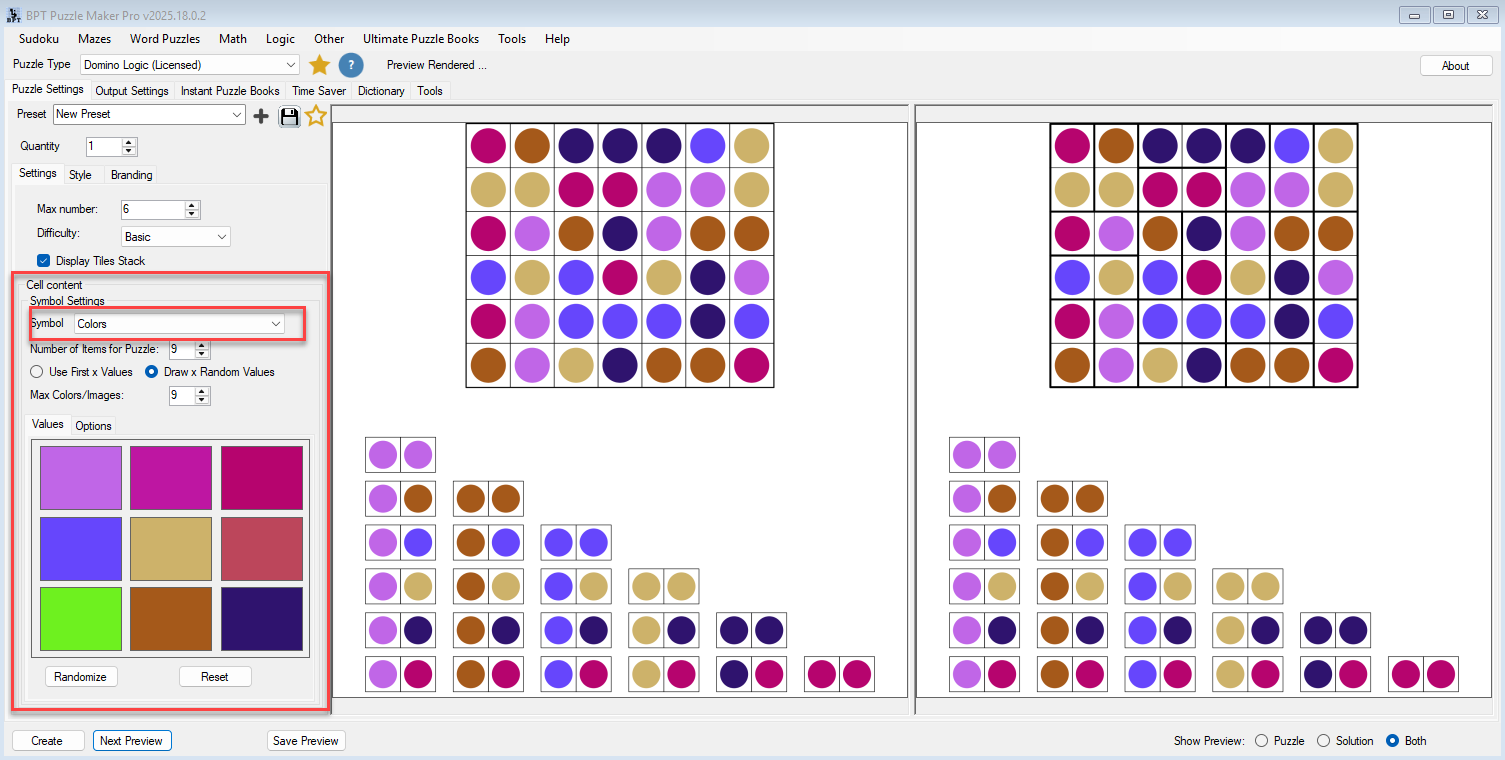Increase Number of Items for Puzzle
This screenshot has height=760, width=1505.
click(x=201, y=345)
